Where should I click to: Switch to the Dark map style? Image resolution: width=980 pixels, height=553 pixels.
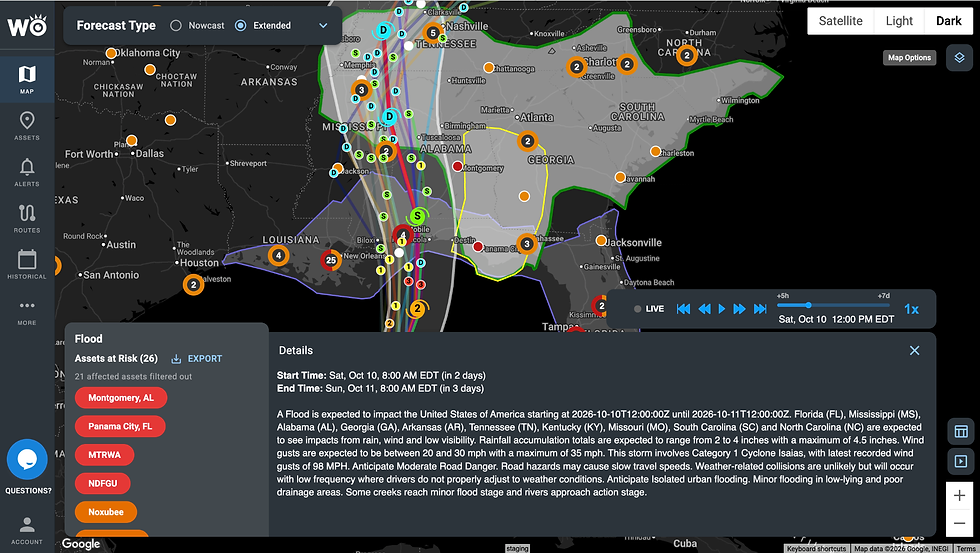(x=948, y=21)
